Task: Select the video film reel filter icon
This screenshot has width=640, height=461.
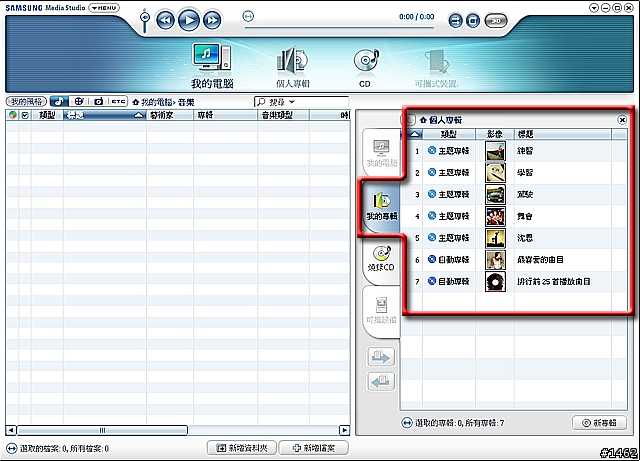Action: click(78, 101)
